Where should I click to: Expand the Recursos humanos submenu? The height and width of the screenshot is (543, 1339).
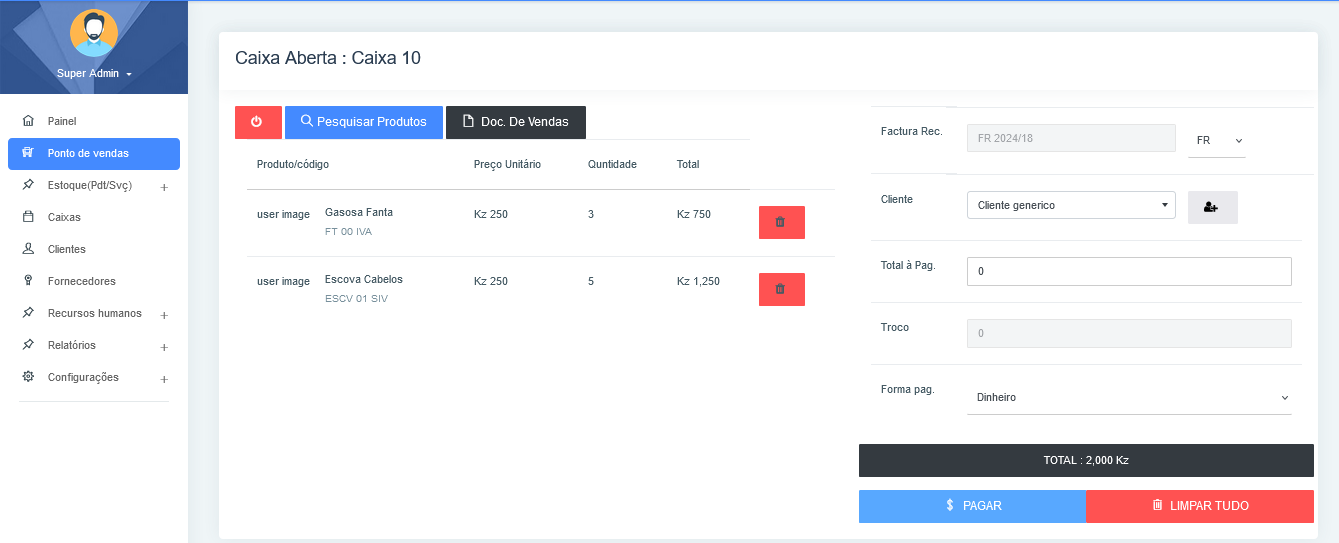tap(164, 315)
